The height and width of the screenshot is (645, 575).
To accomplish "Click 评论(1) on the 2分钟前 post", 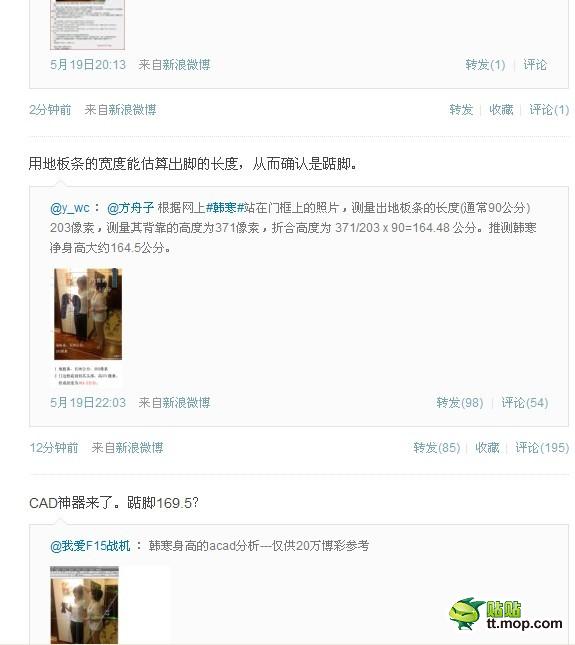I will click(549, 110).
